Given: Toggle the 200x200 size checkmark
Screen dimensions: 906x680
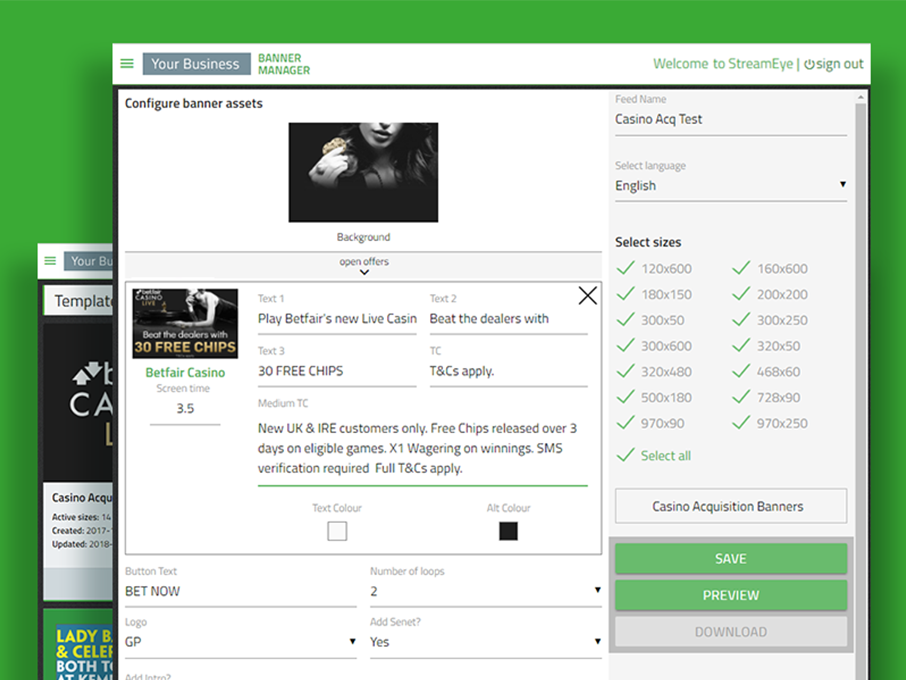Looking at the screenshot, I should tap(741, 294).
